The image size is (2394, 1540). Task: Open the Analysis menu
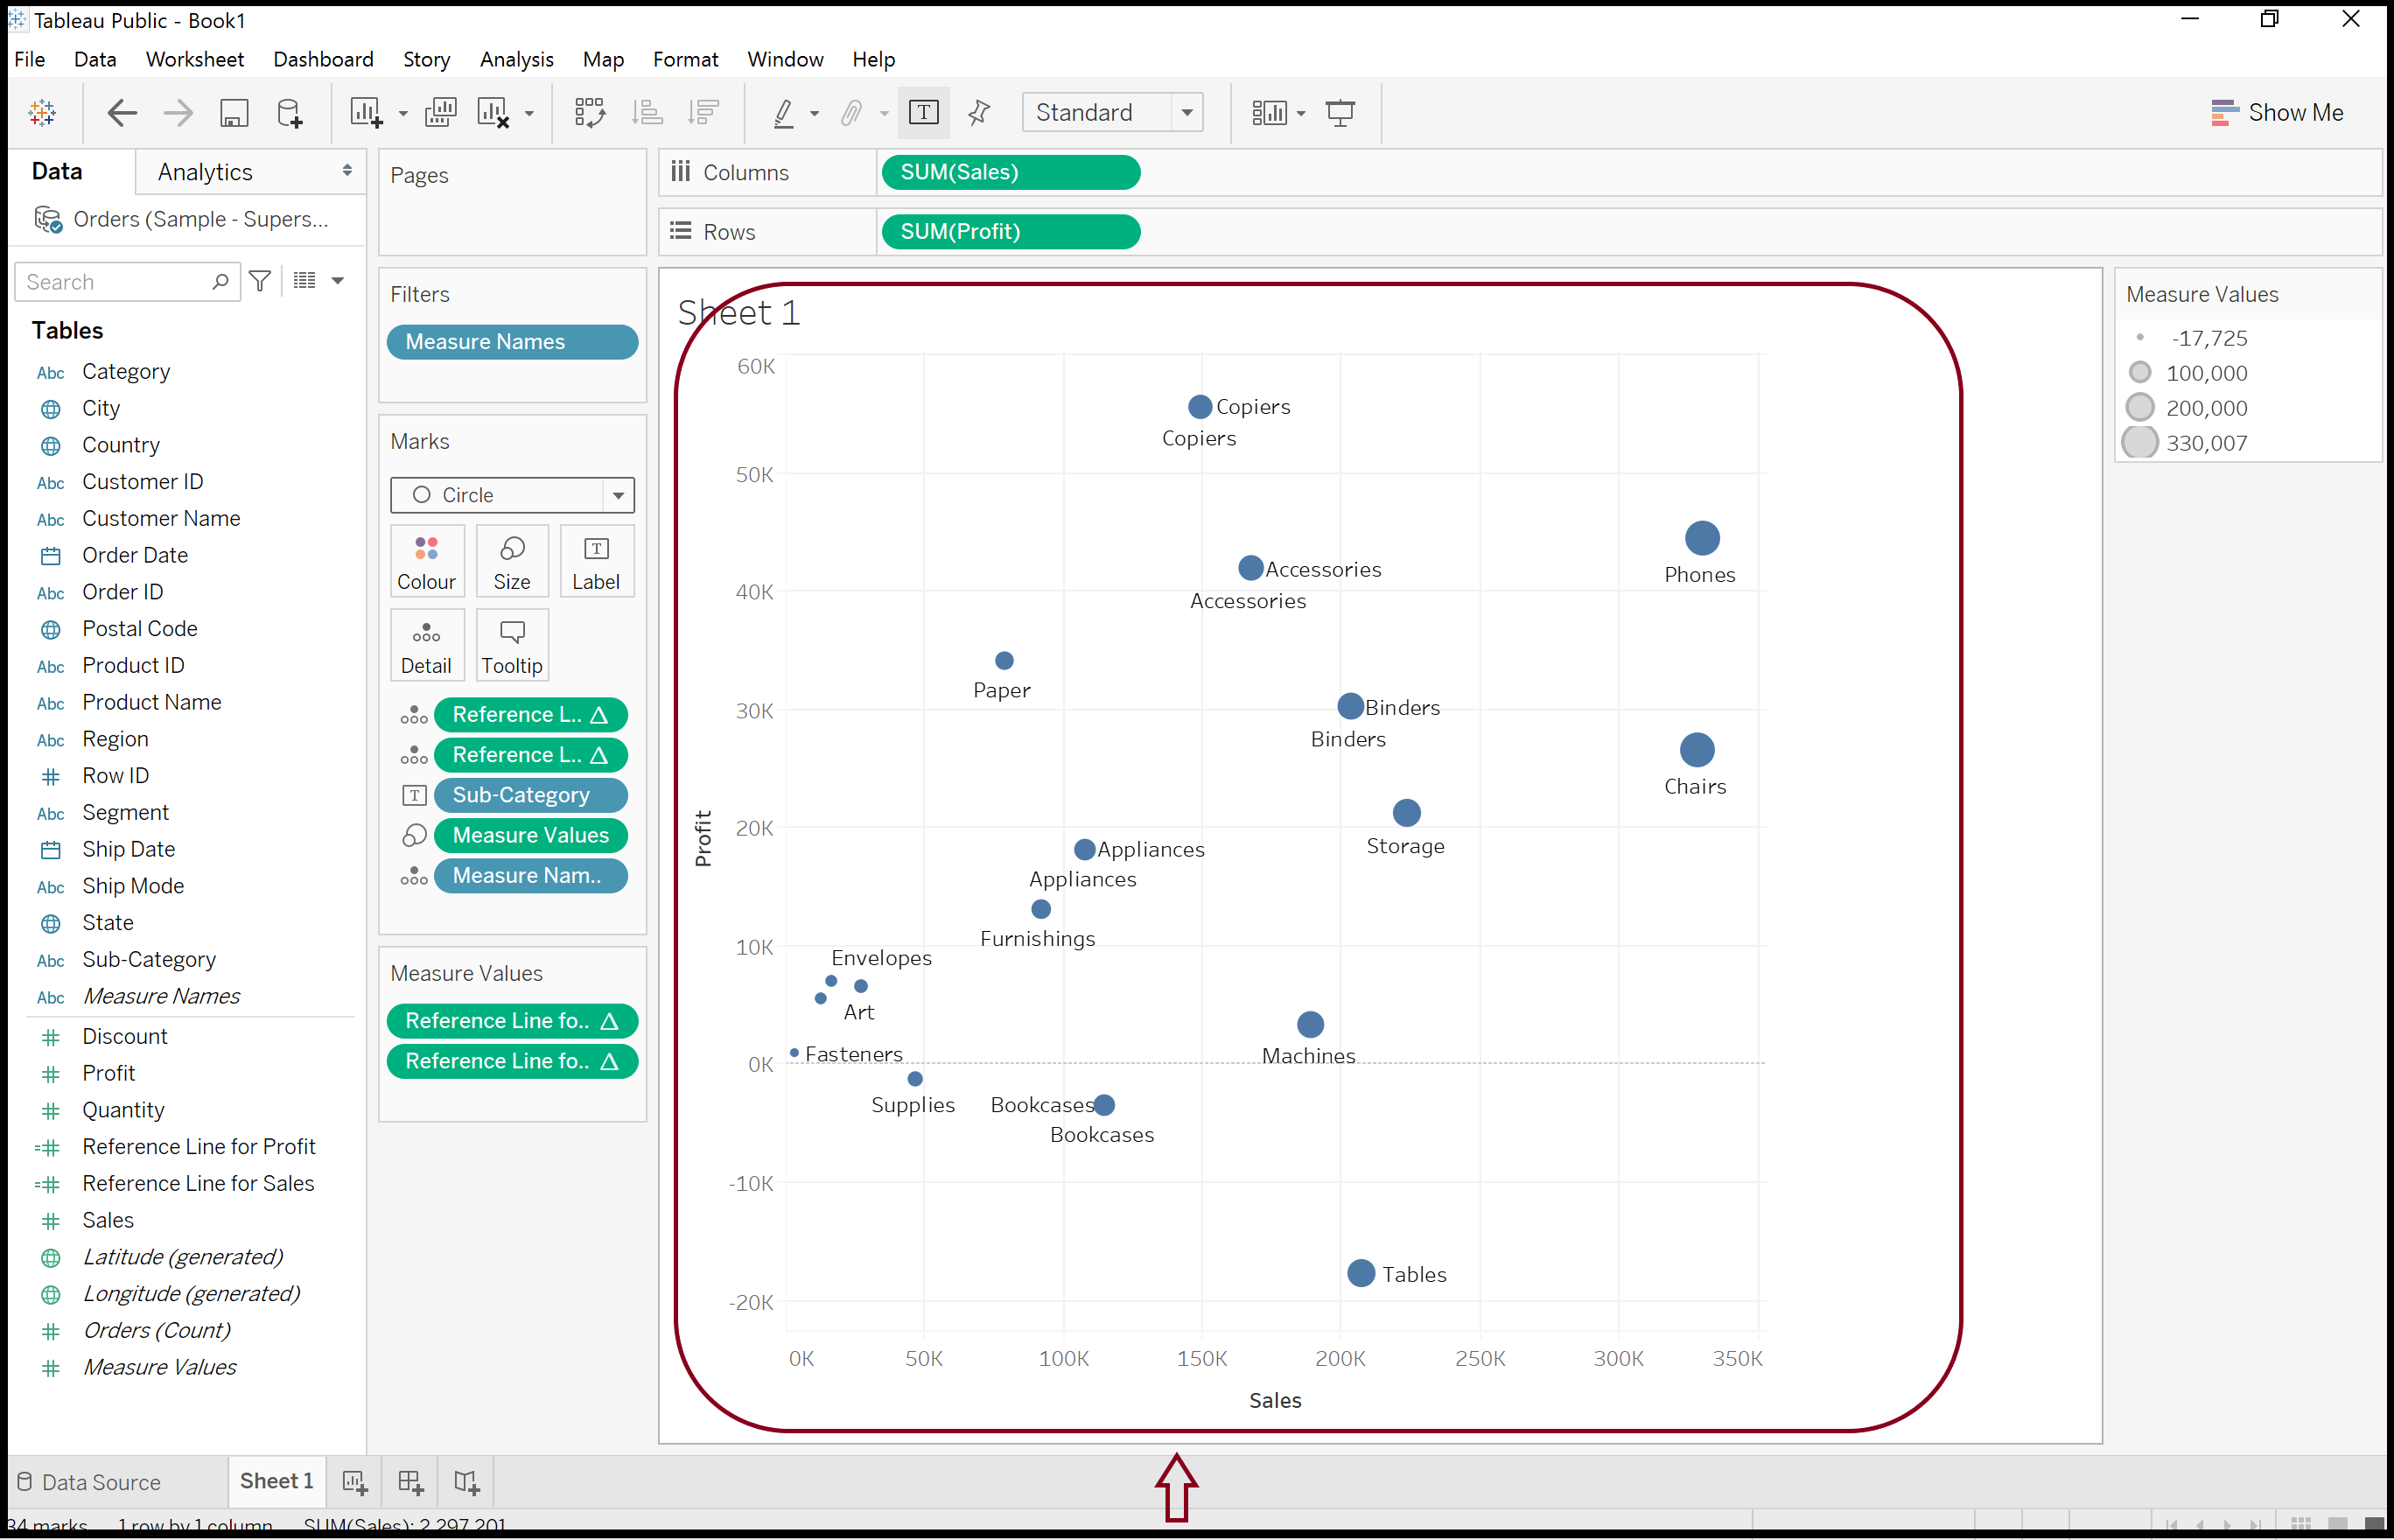[516, 59]
